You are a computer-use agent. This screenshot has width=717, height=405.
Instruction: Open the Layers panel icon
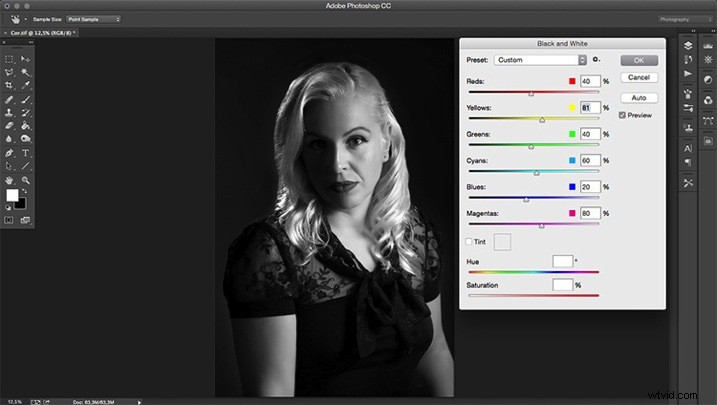click(x=688, y=45)
